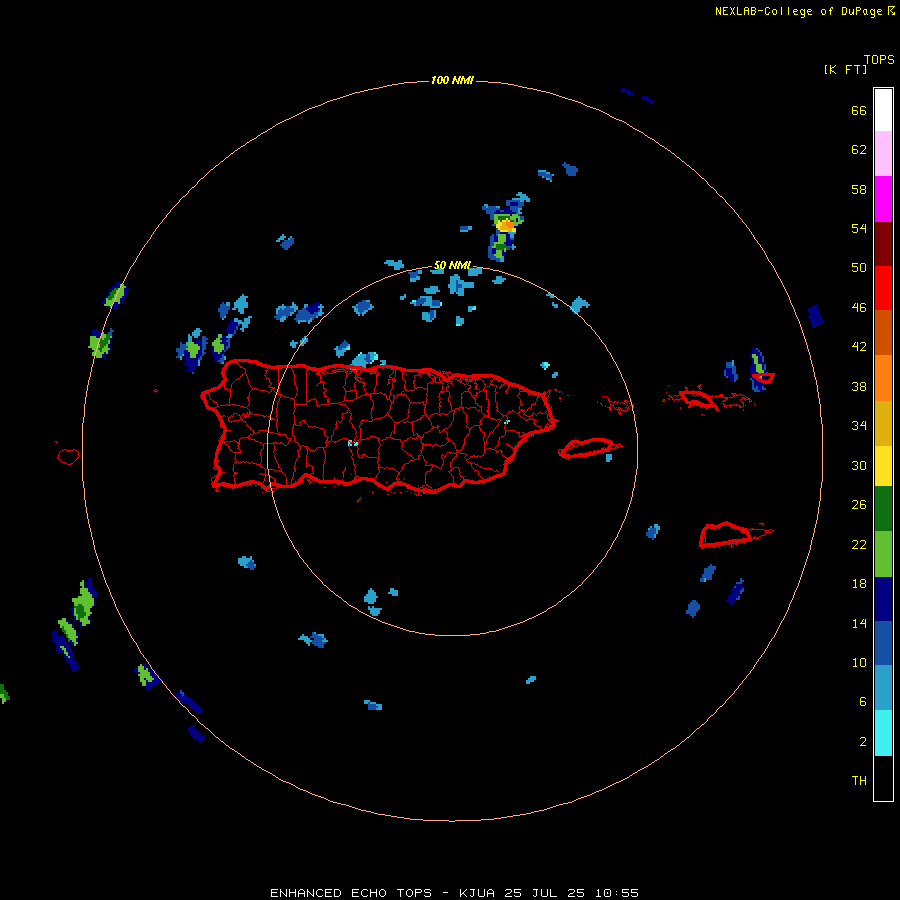Pick the light blue legend swatch
This screenshot has width=900, height=900.
tap(883, 688)
